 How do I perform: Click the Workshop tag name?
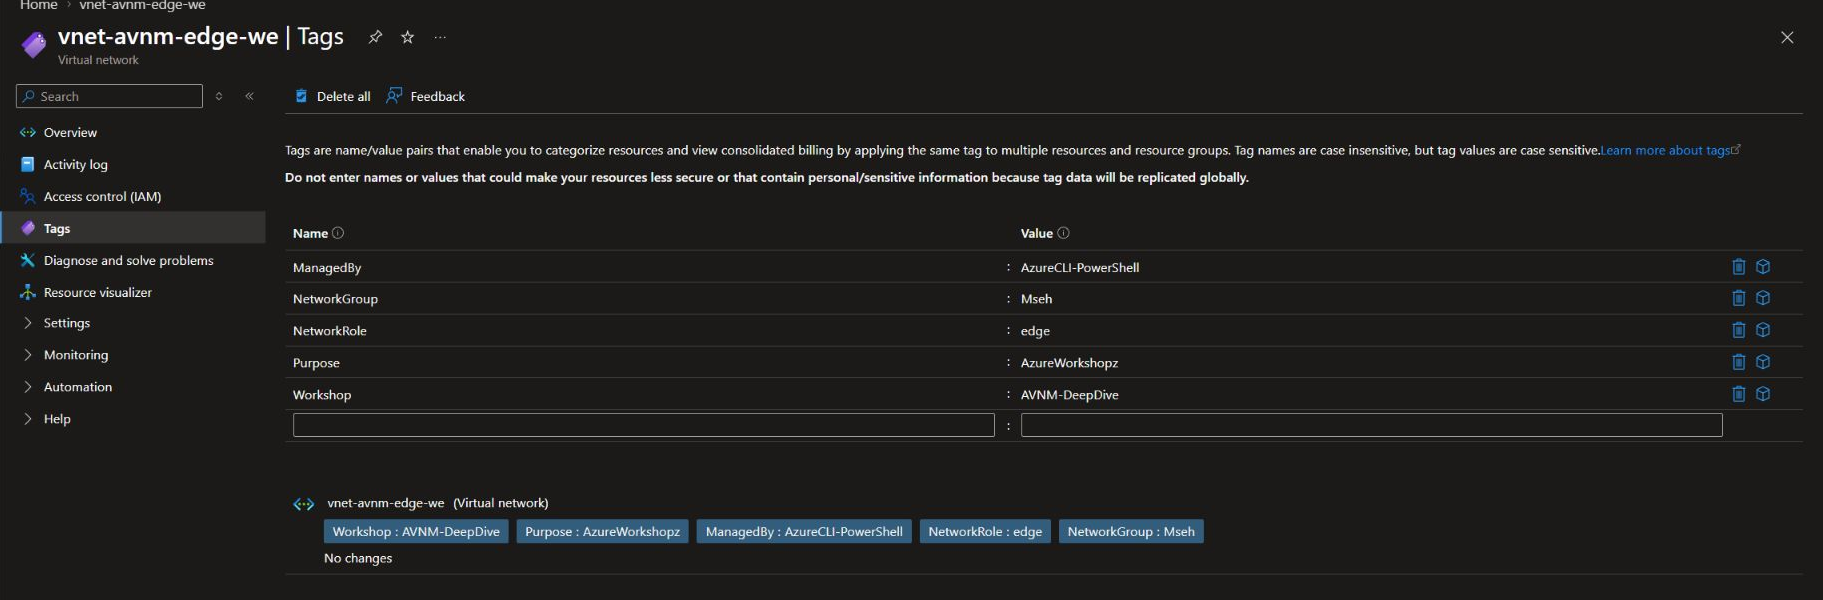tap(322, 395)
